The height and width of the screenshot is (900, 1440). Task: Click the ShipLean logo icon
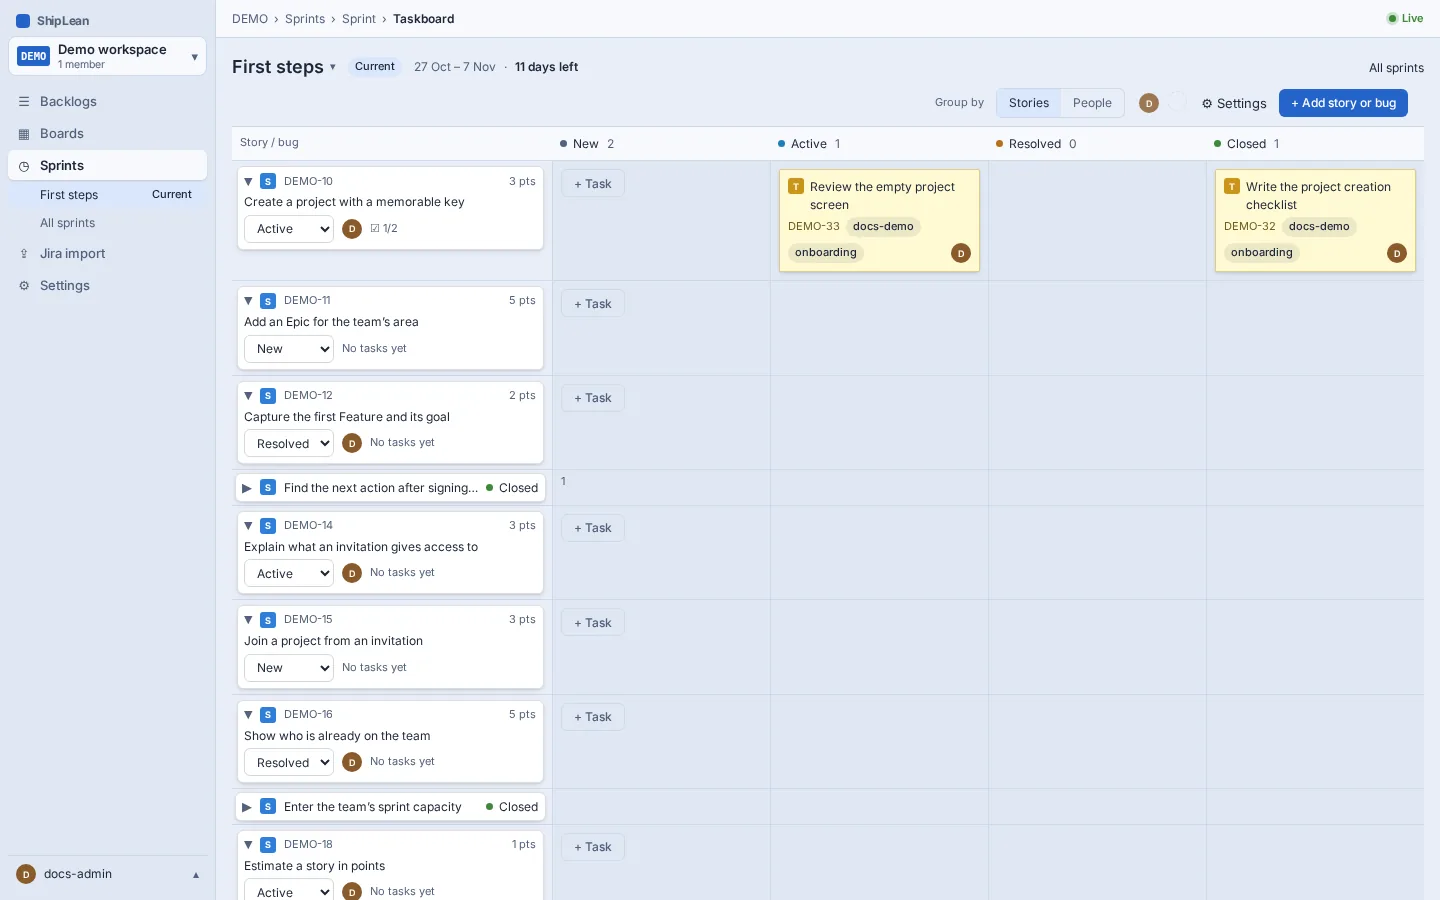[x=23, y=21]
